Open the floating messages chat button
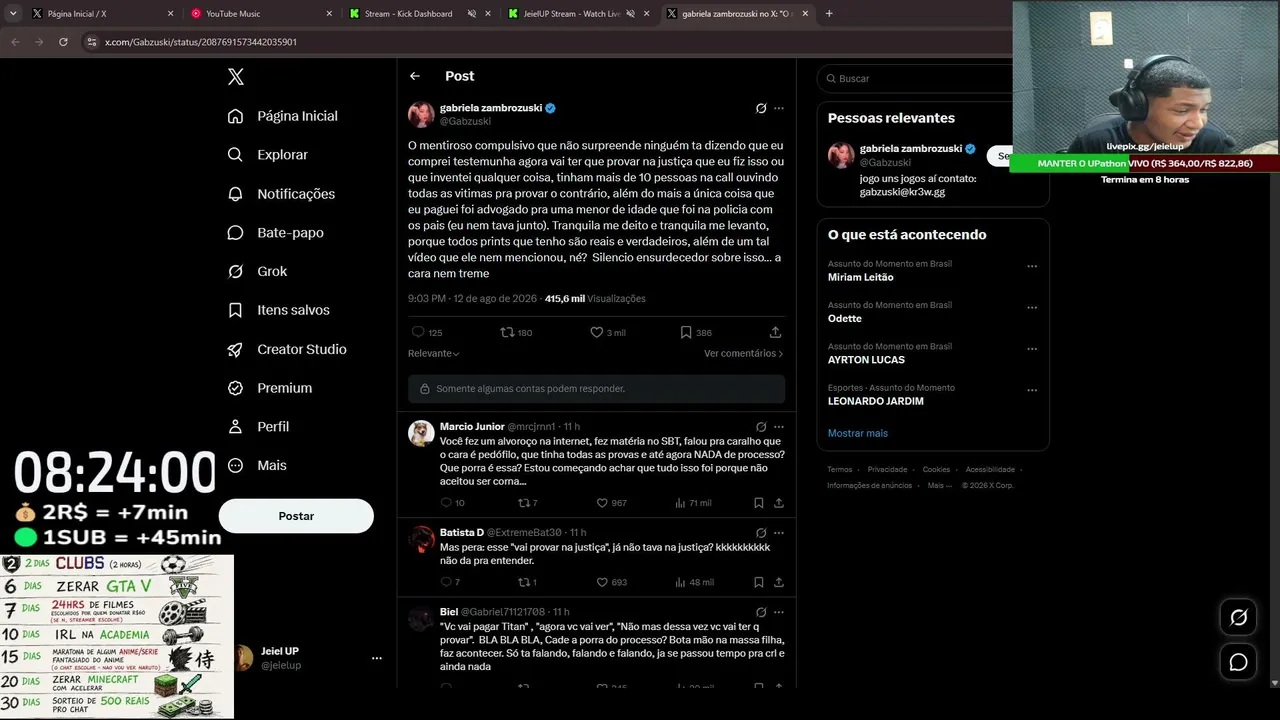Image resolution: width=1280 pixels, height=720 pixels. pos(1238,662)
